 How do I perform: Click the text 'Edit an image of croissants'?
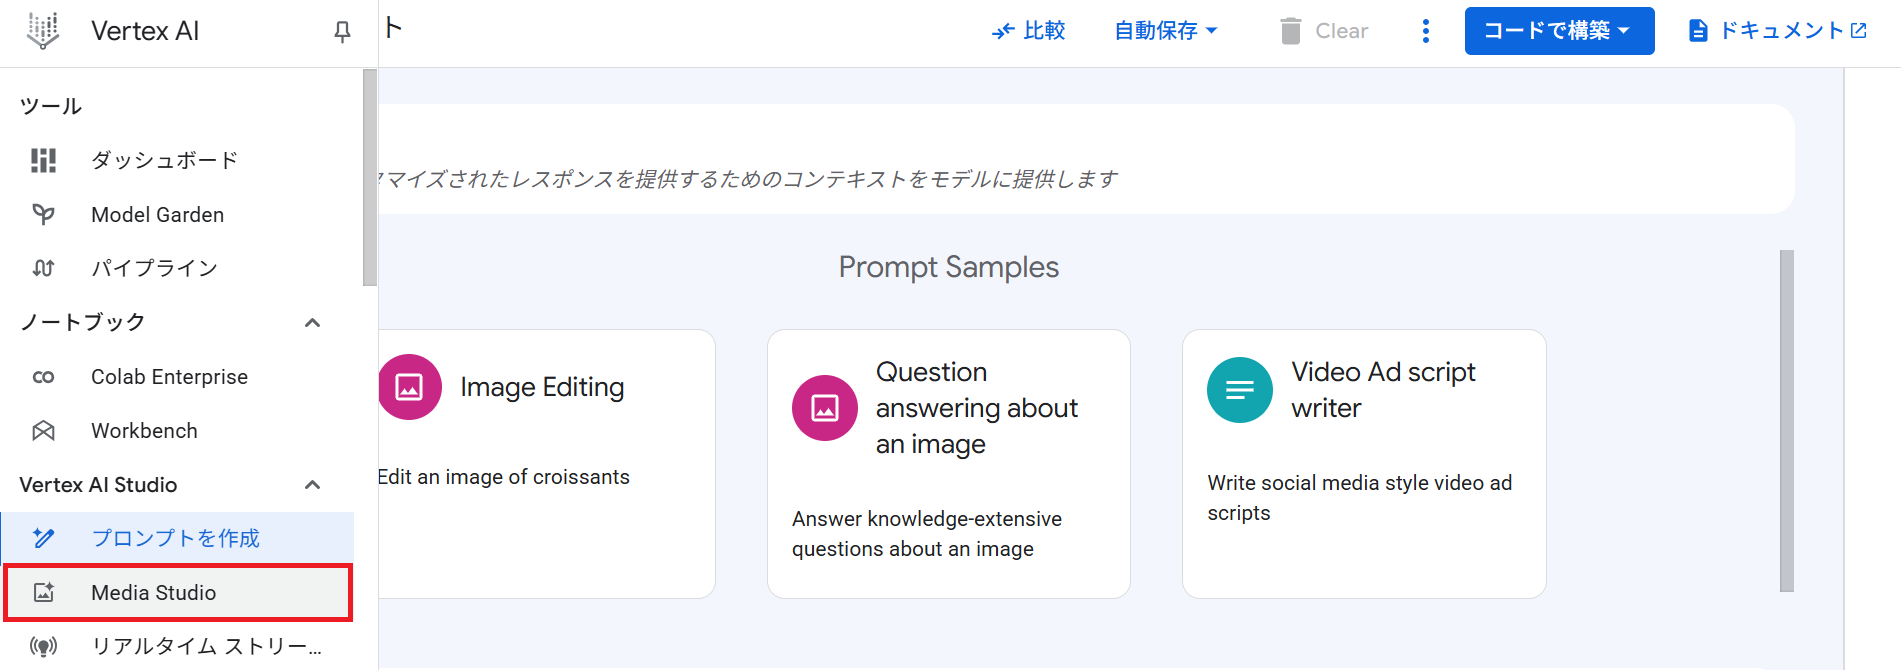pos(504,477)
